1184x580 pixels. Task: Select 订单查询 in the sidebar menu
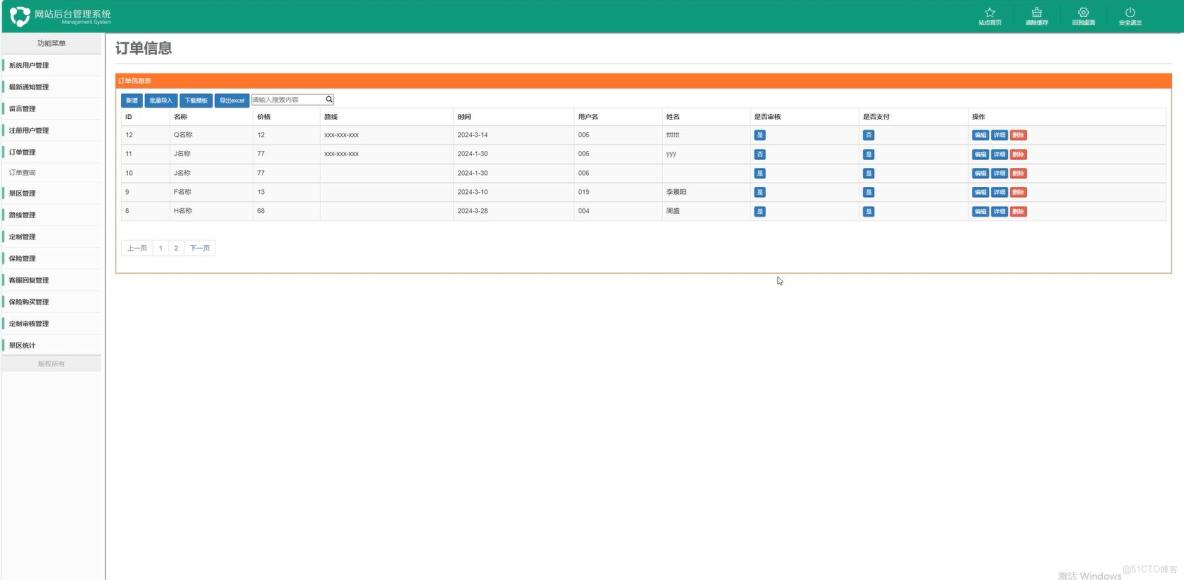(x=35, y=172)
